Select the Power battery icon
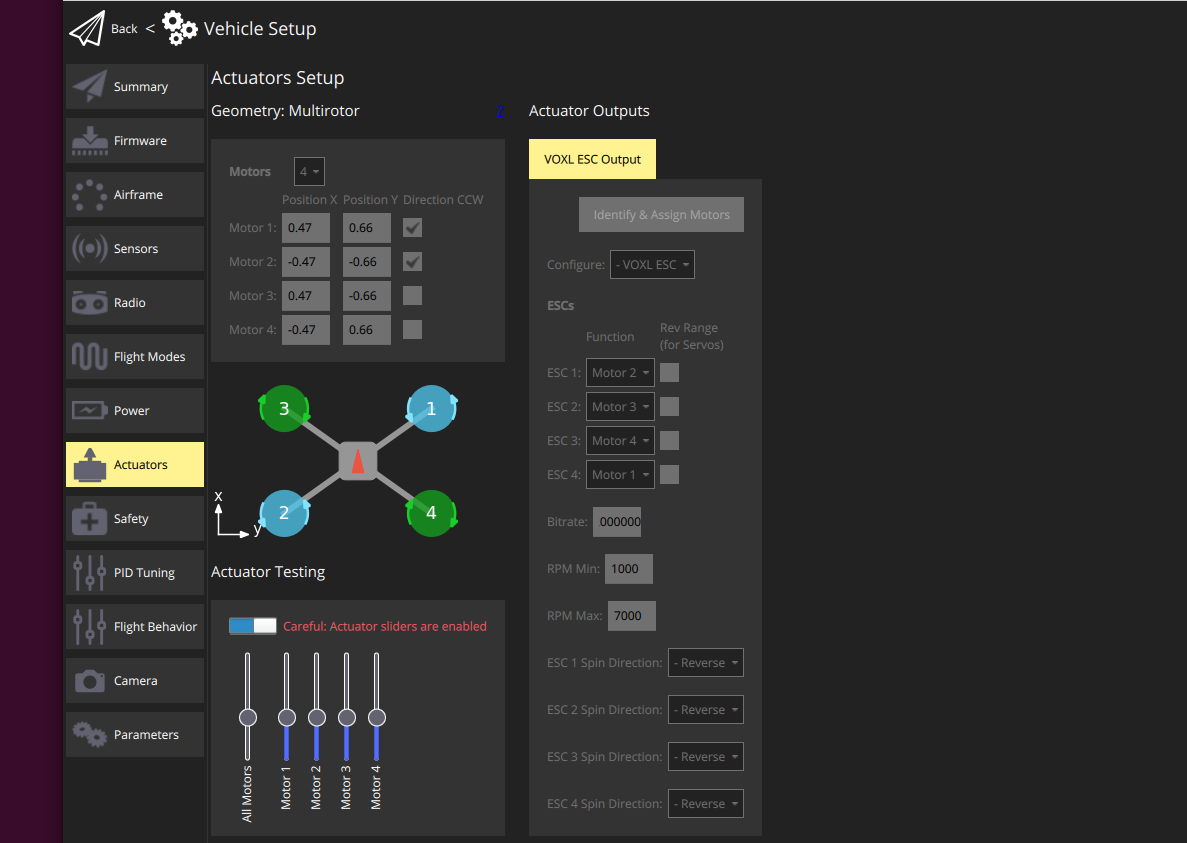The height and width of the screenshot is (843, 1187). coord(90,411)
